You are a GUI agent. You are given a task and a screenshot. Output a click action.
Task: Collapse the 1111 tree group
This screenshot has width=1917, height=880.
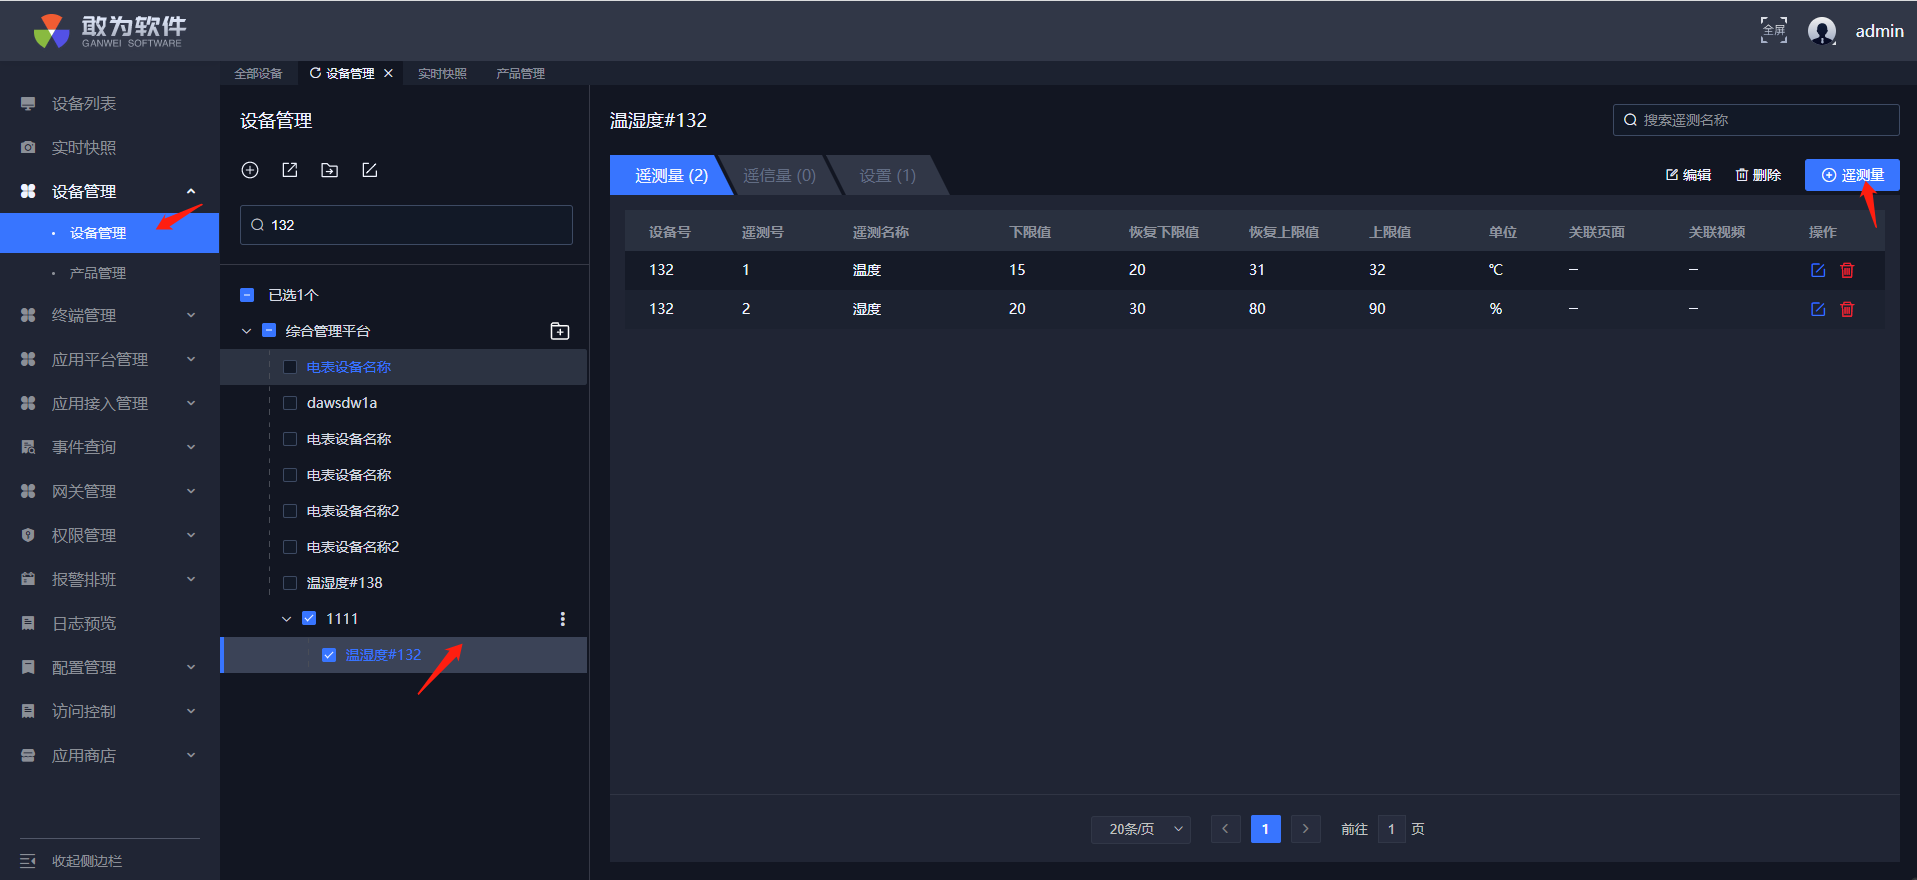[287, 619]
